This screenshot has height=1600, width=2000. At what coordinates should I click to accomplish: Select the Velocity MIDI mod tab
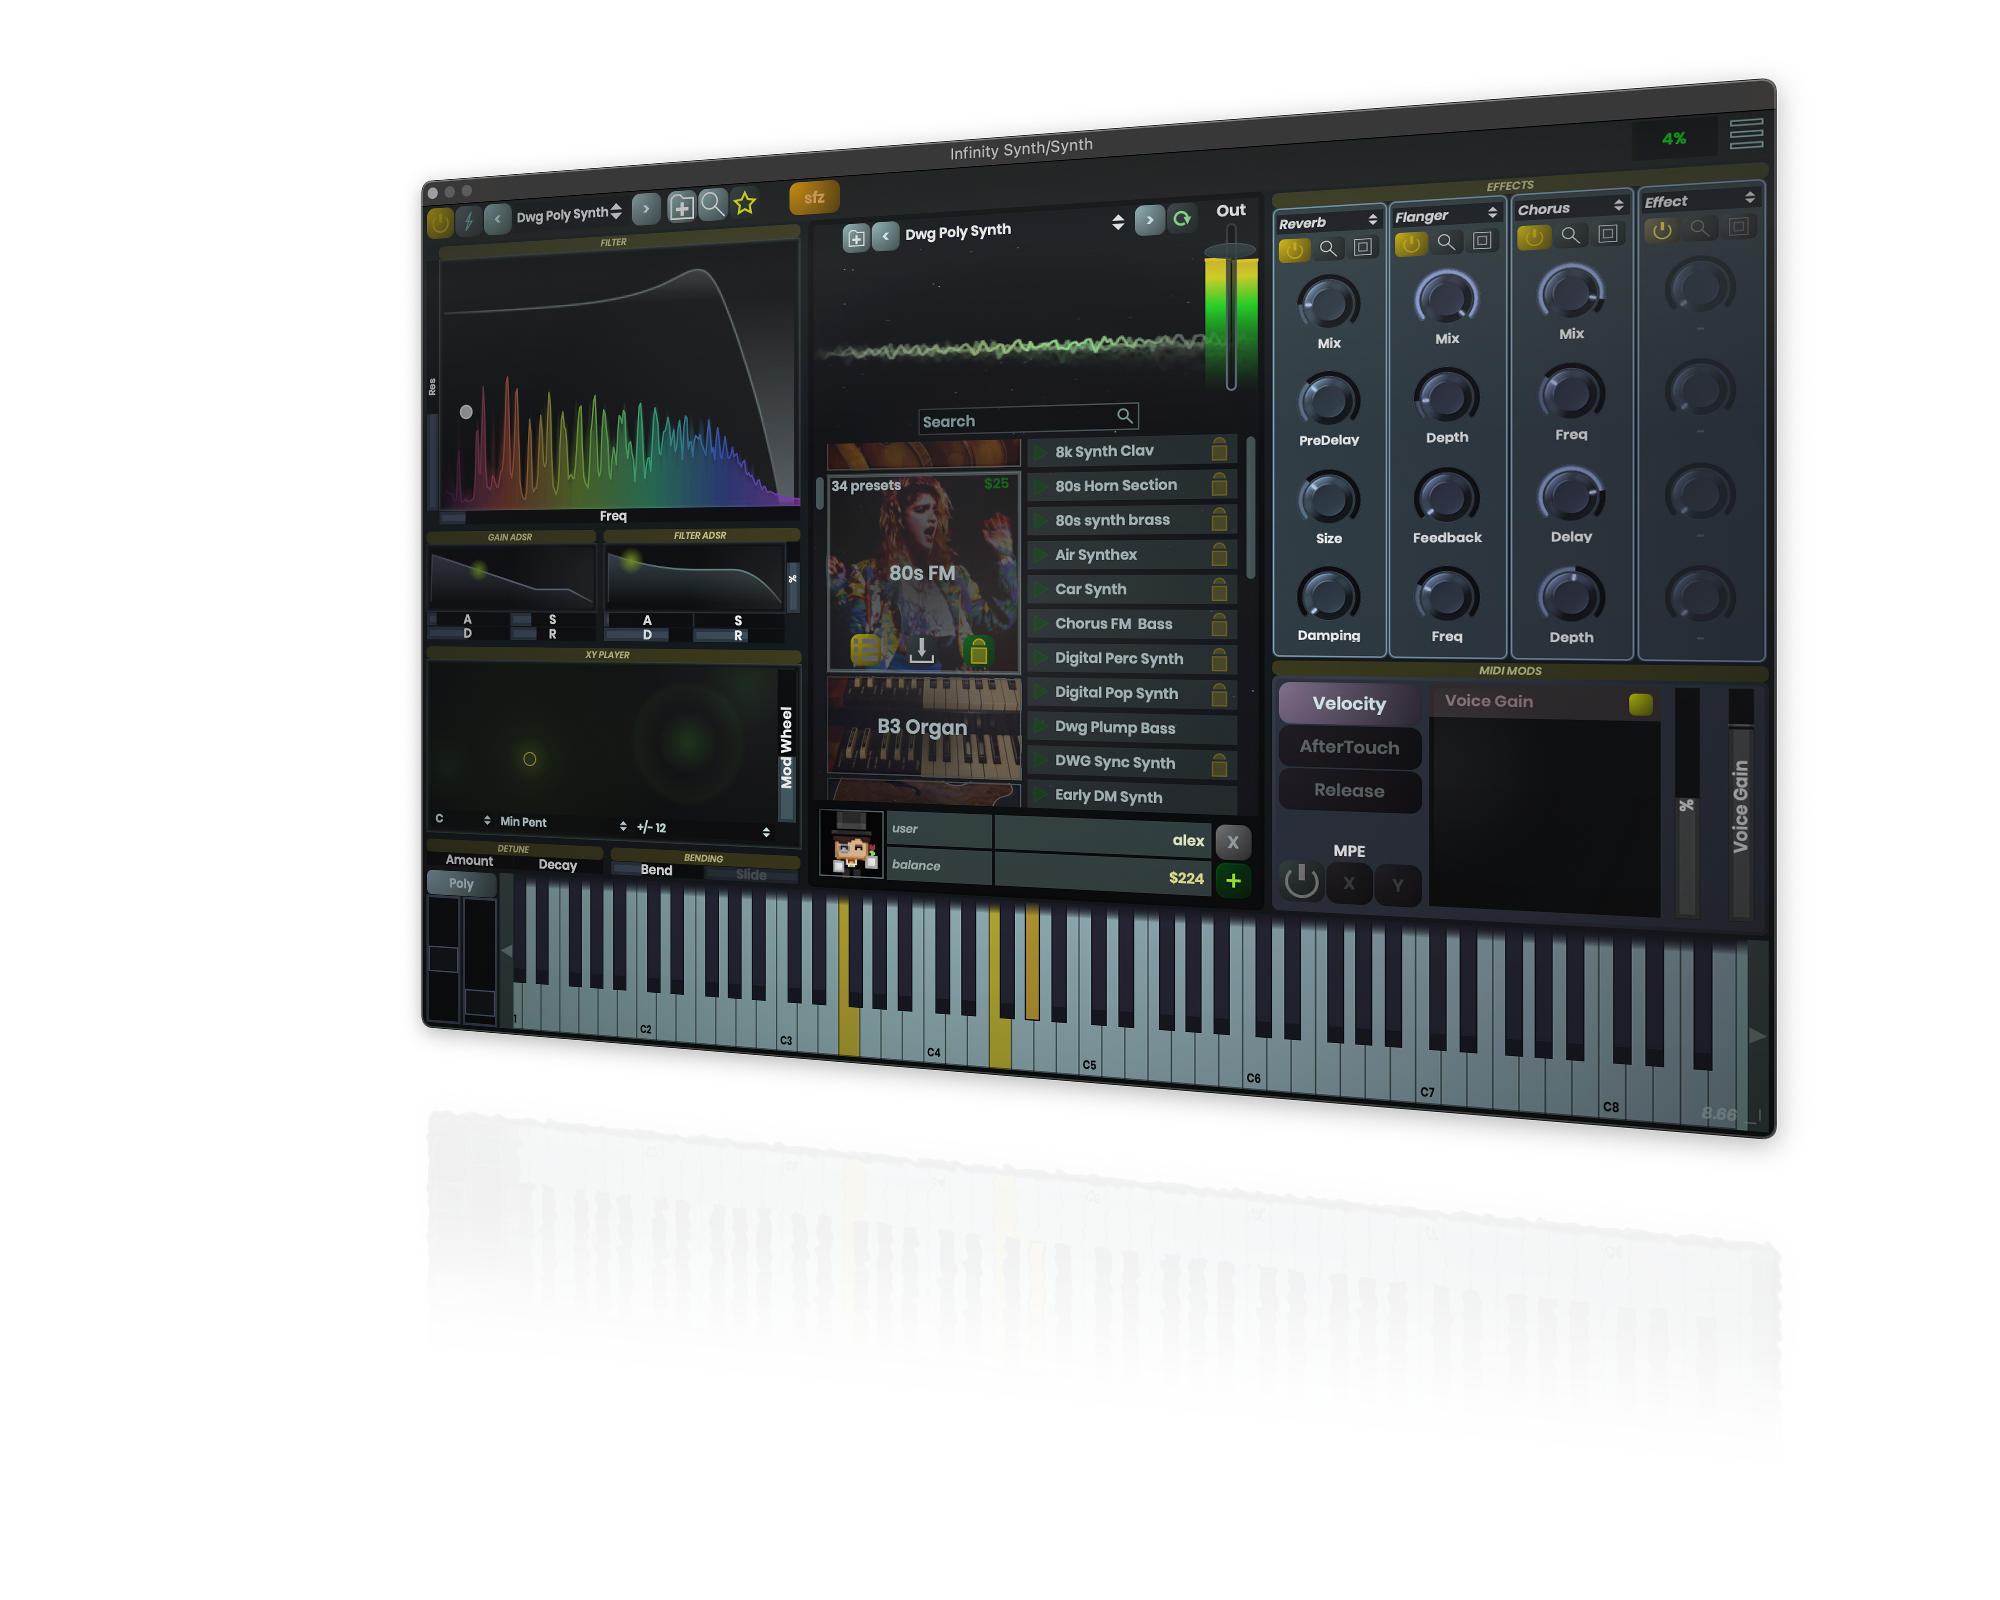(1349, 704)
